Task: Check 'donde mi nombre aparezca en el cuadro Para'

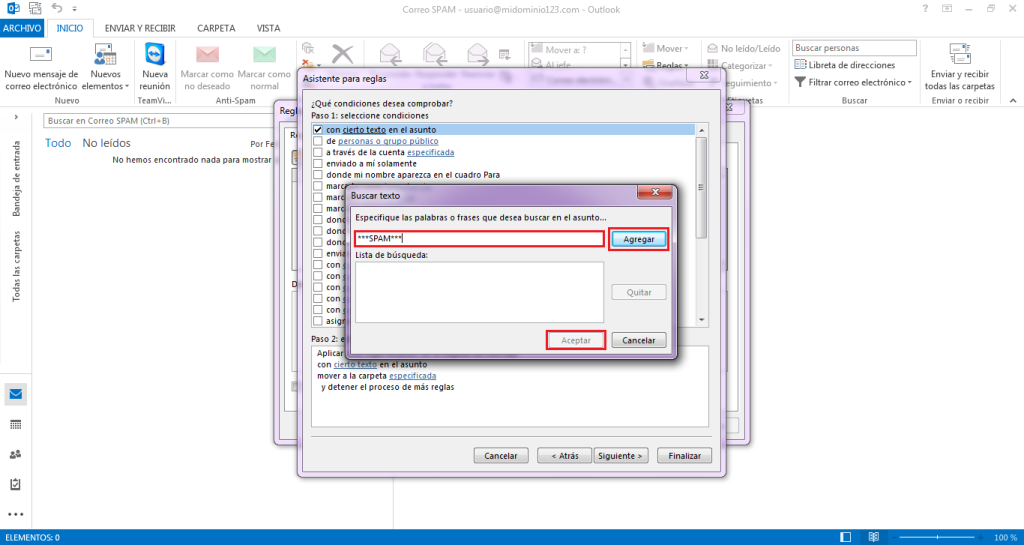Action: (318, 175)
